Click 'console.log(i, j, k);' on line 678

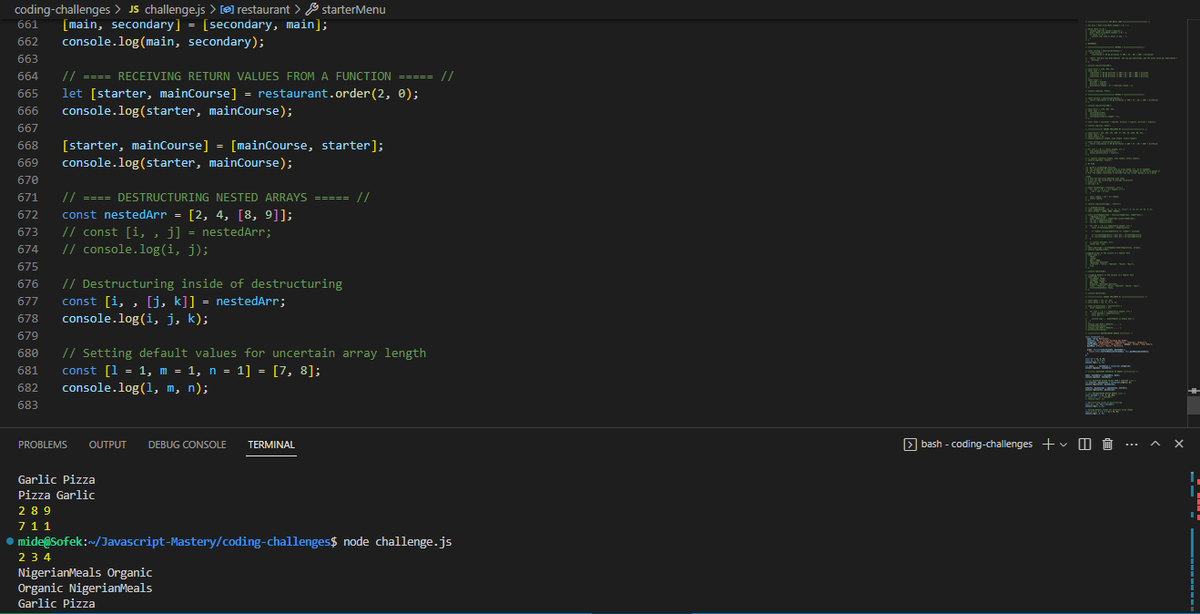click(x=135, y=318)
